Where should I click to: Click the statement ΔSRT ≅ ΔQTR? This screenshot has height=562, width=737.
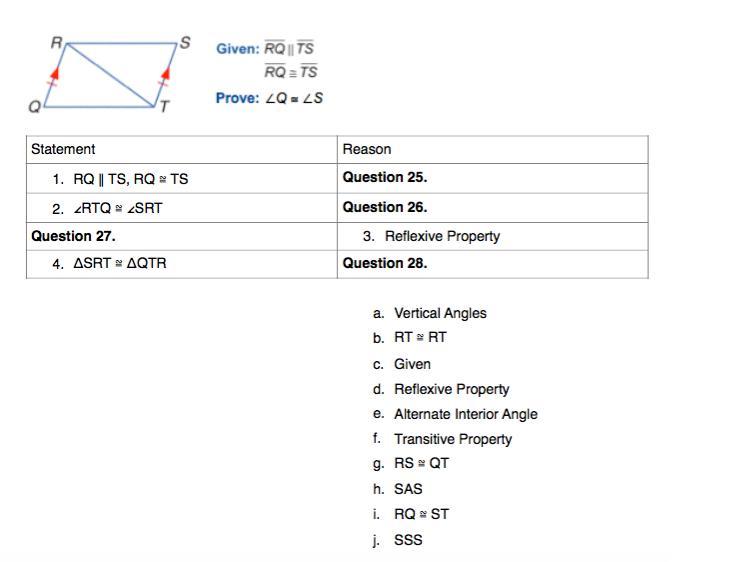pos(119,264)
